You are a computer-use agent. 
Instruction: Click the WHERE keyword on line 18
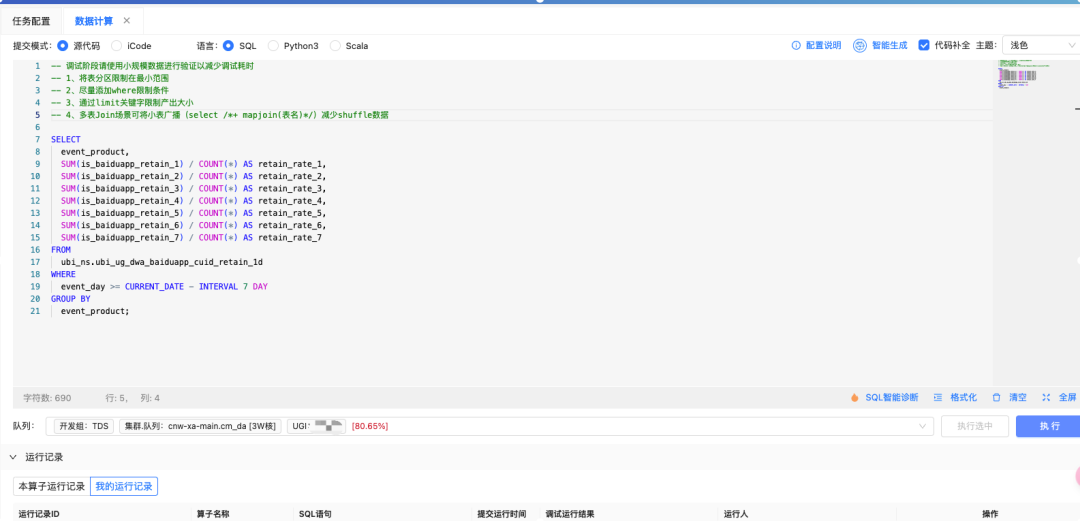pyautogui.click(x=63, y=274)
